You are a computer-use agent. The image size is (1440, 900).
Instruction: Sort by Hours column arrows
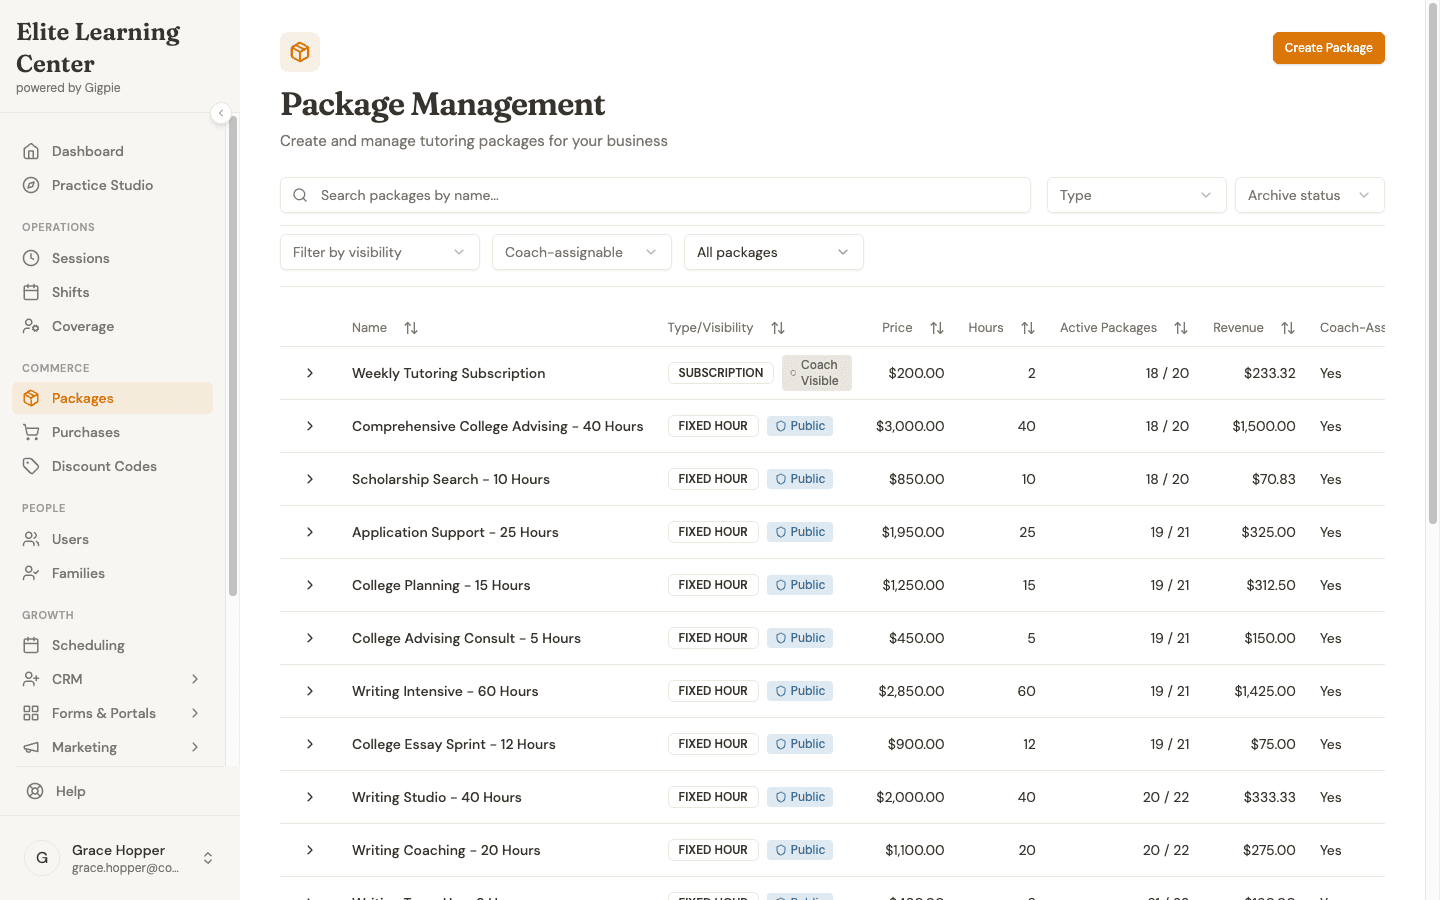pyautogui.click(x=1028, y=328)
